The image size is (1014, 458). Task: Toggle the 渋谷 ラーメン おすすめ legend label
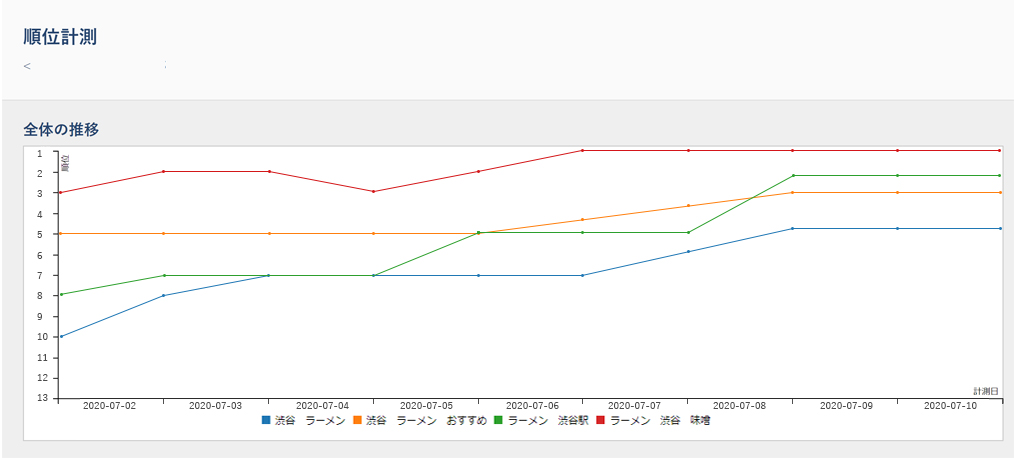[x=426, y=421]
